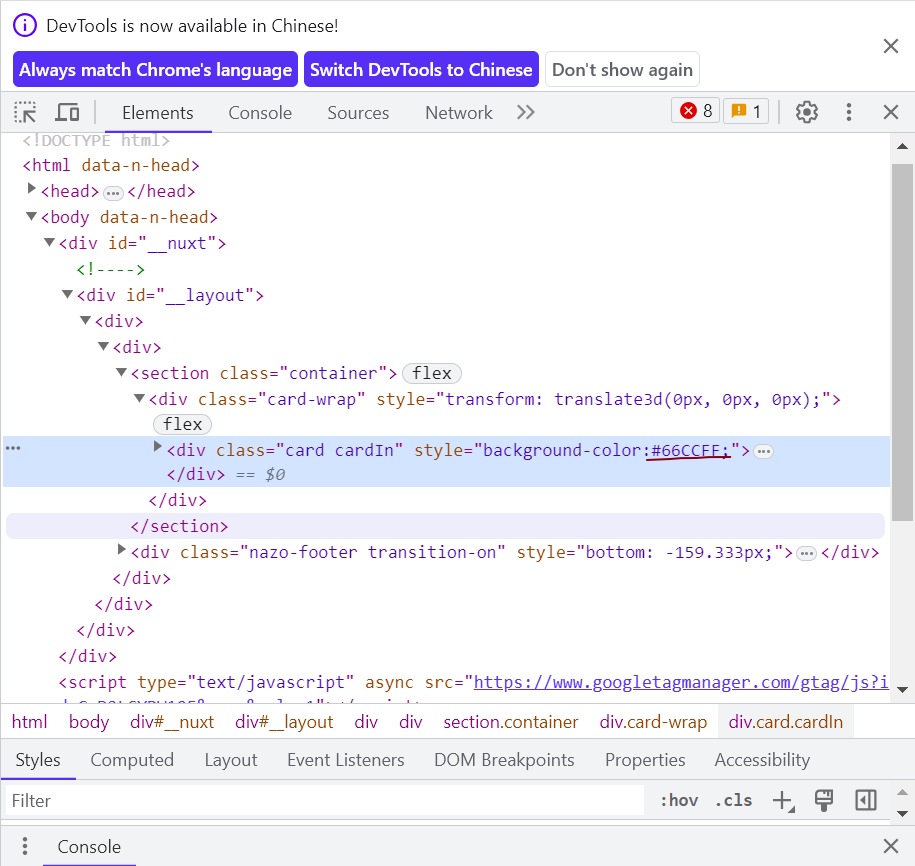
Task: Collapse the div id __nuxt node
Action: [x=50, y=242]
